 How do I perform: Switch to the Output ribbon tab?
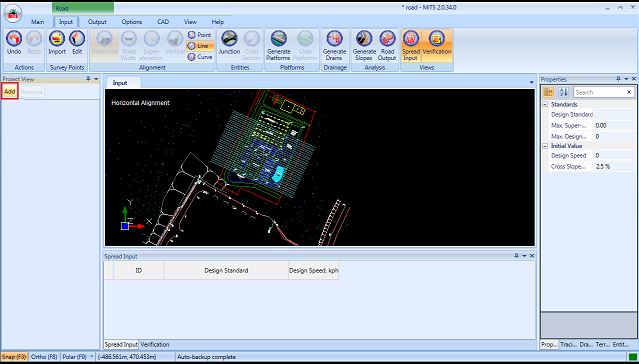97,22
